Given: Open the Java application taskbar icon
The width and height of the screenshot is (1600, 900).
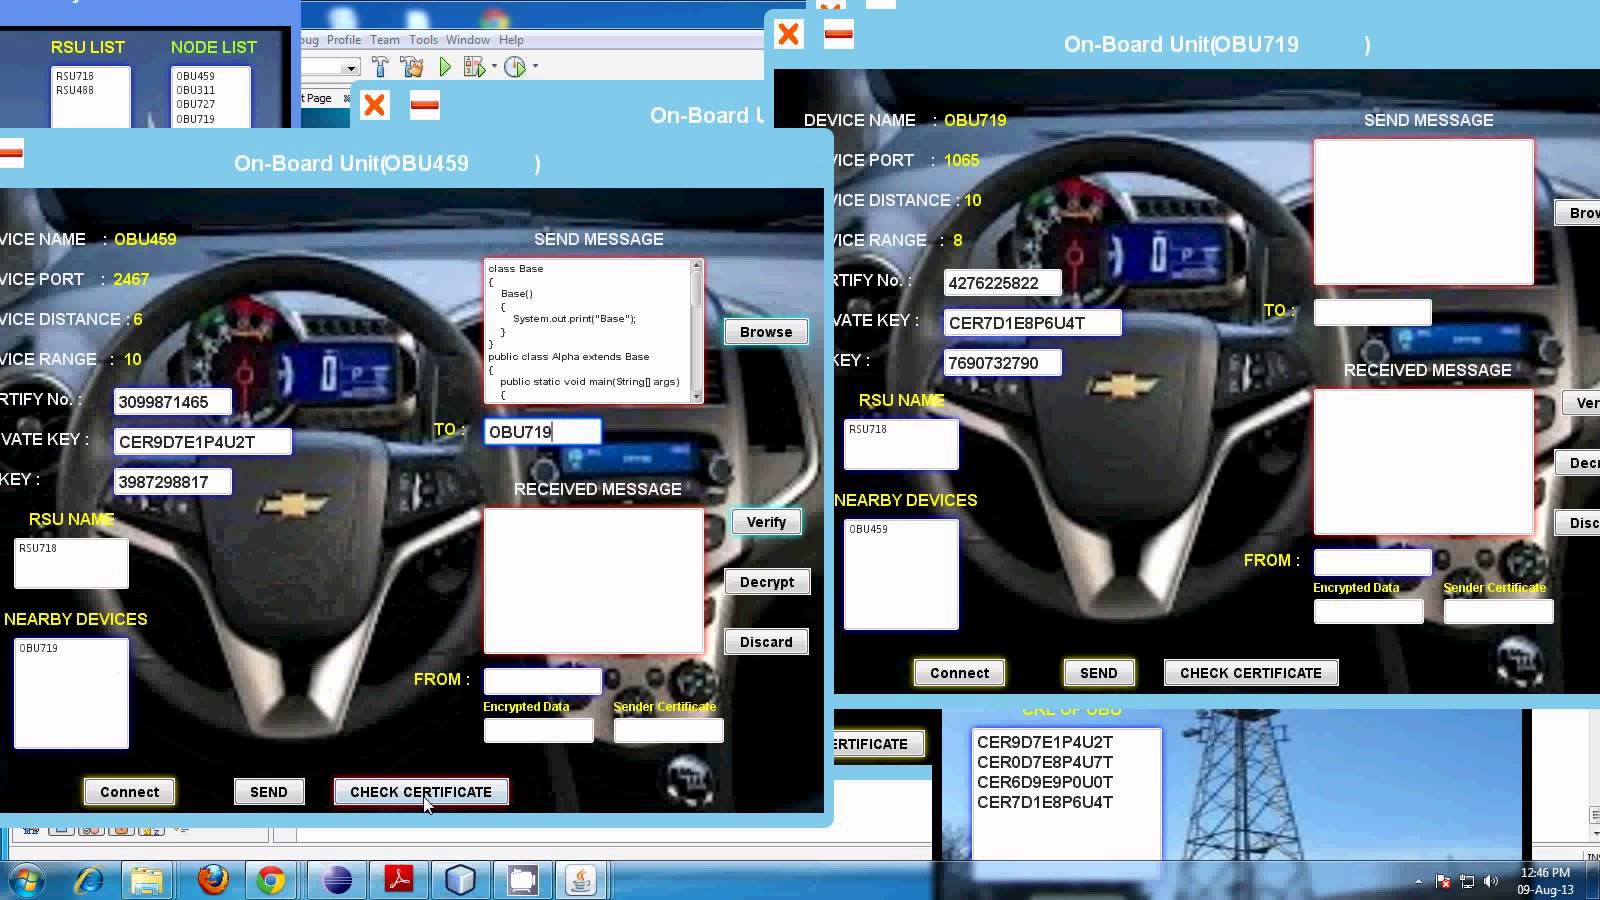Looking at the screenshot, I should 581,880.
